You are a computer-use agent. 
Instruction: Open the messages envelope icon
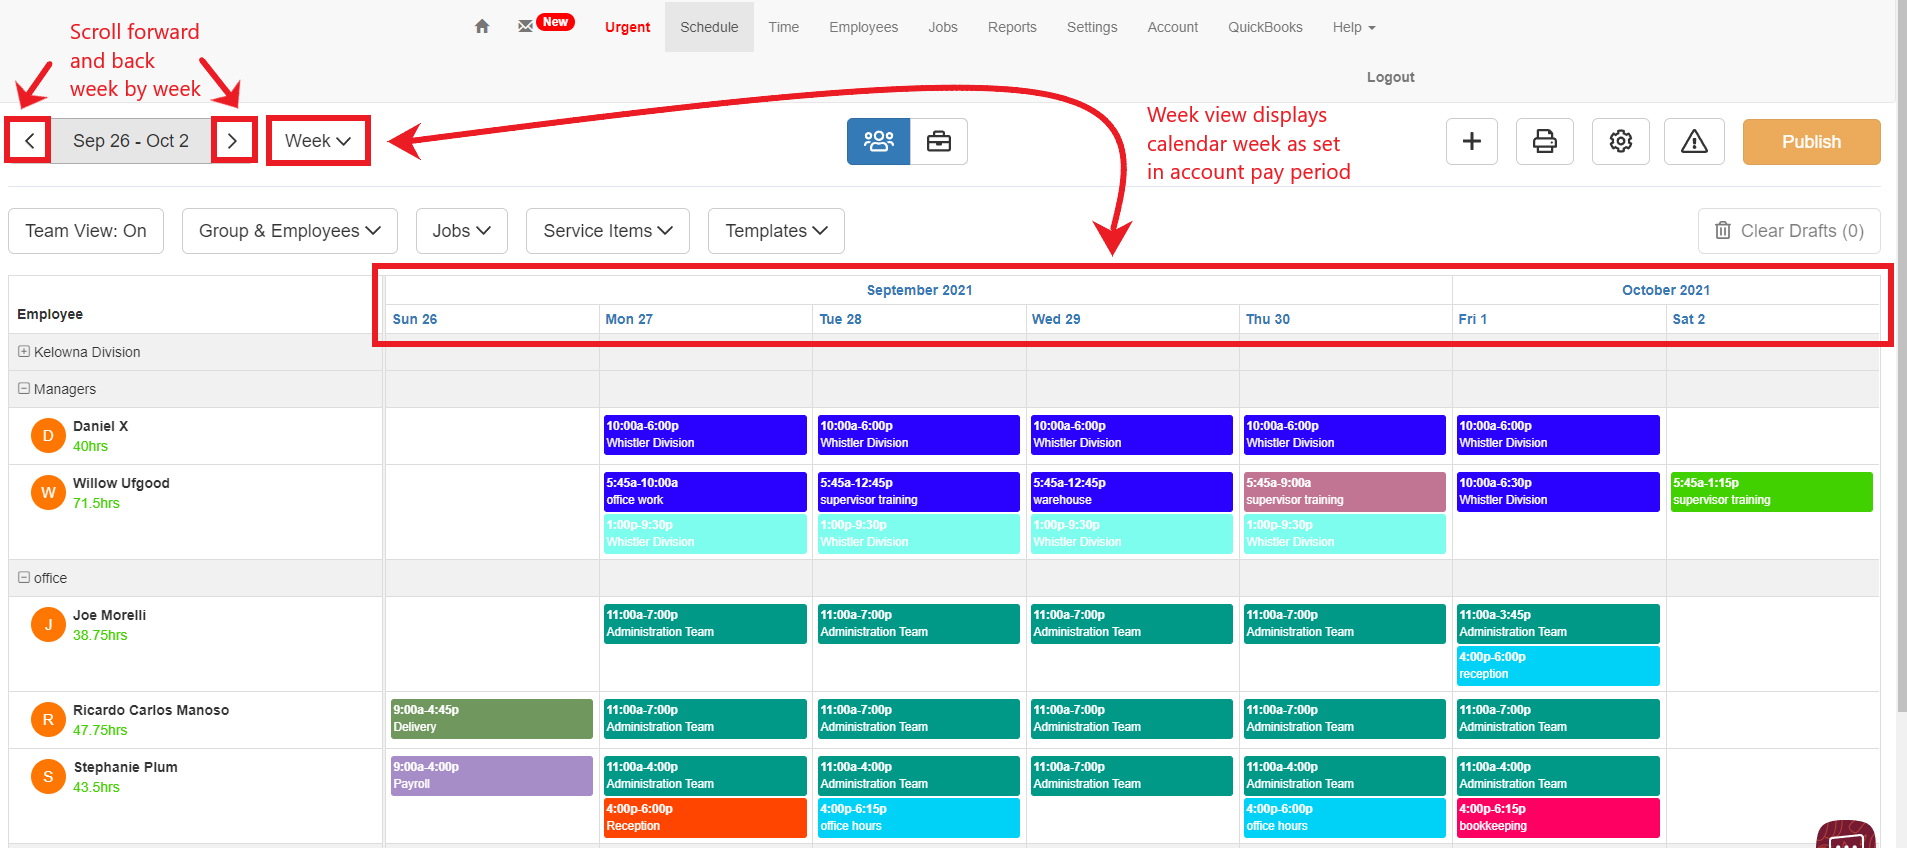pos(525,27)
